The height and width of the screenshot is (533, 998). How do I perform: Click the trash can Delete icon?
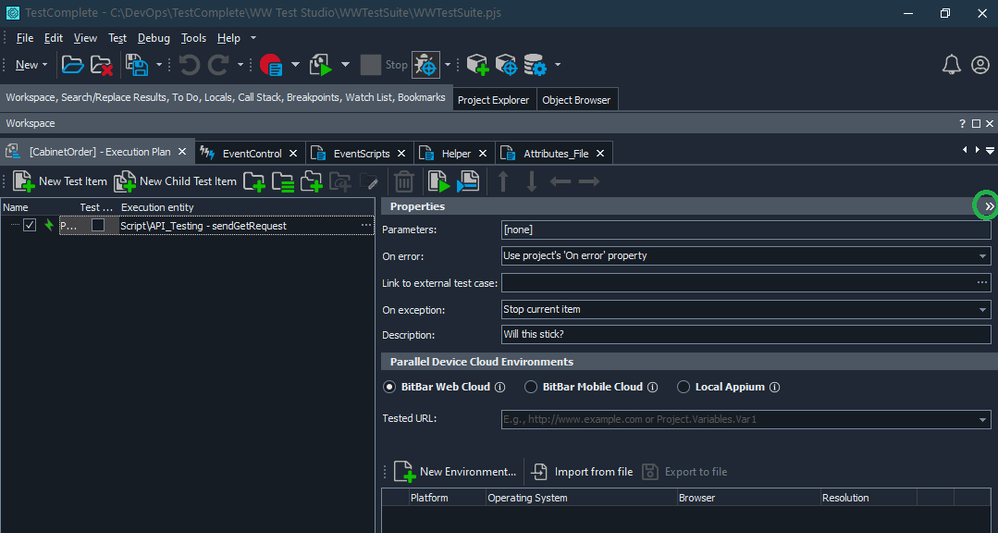404,182
